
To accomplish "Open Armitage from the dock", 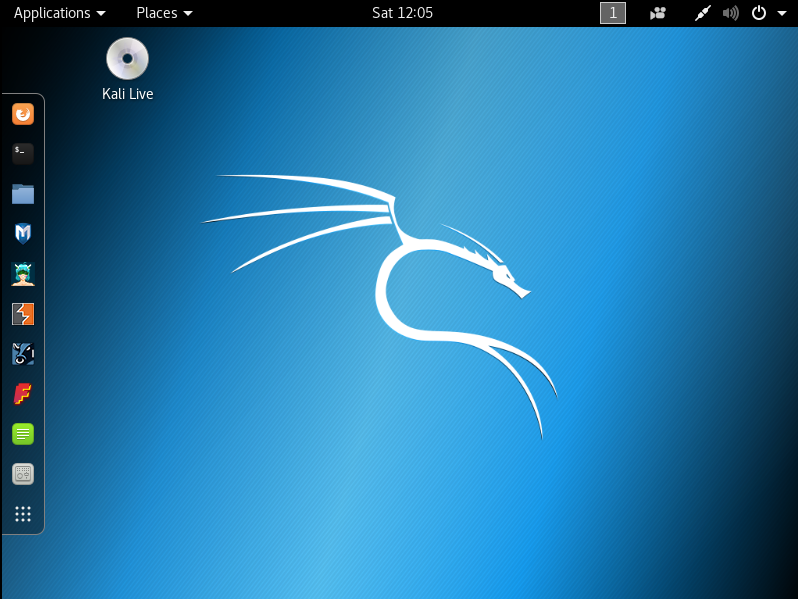I will pos(23,274).
